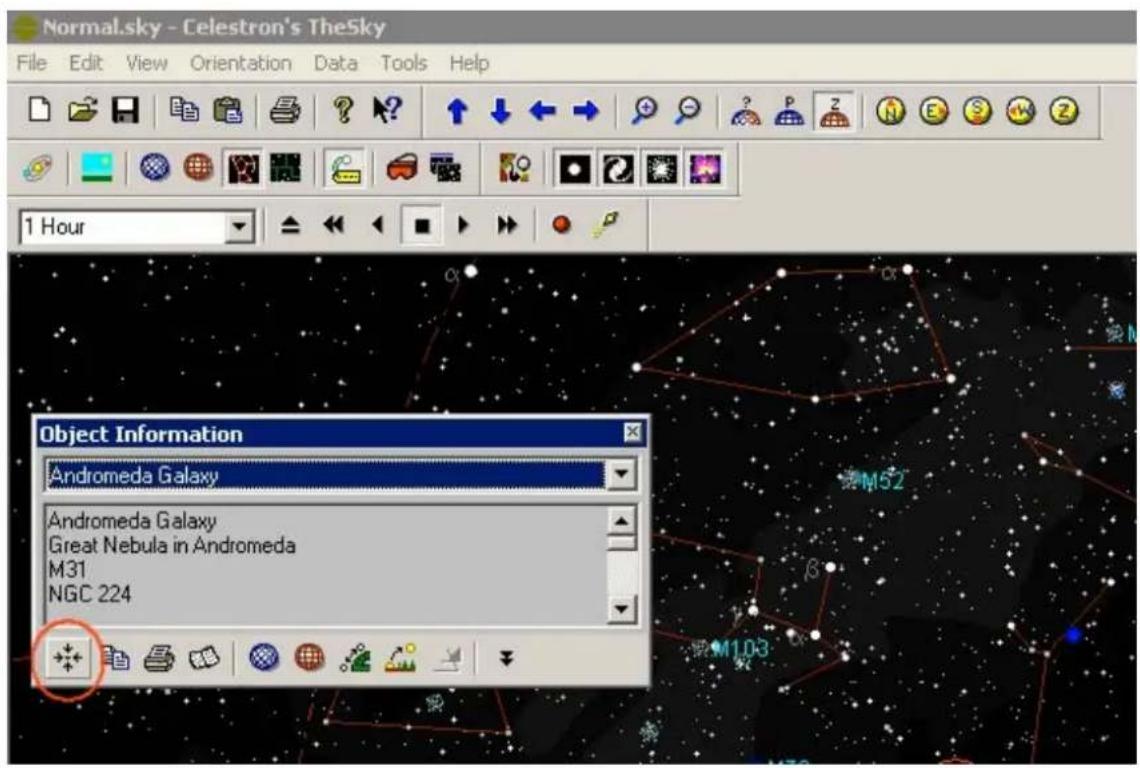Click the eject-style reset time button
Screen dimensions: 1140x768
290,225
